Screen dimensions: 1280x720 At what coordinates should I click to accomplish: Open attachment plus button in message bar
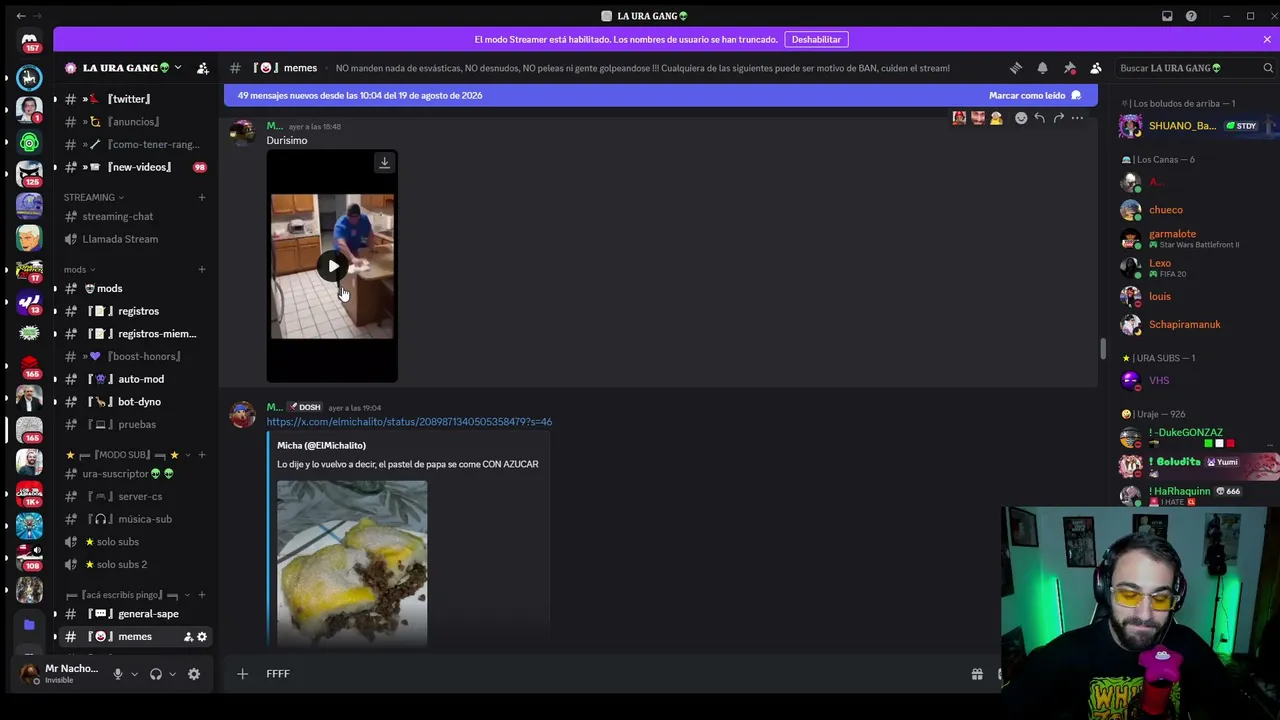tap(242, 674)
